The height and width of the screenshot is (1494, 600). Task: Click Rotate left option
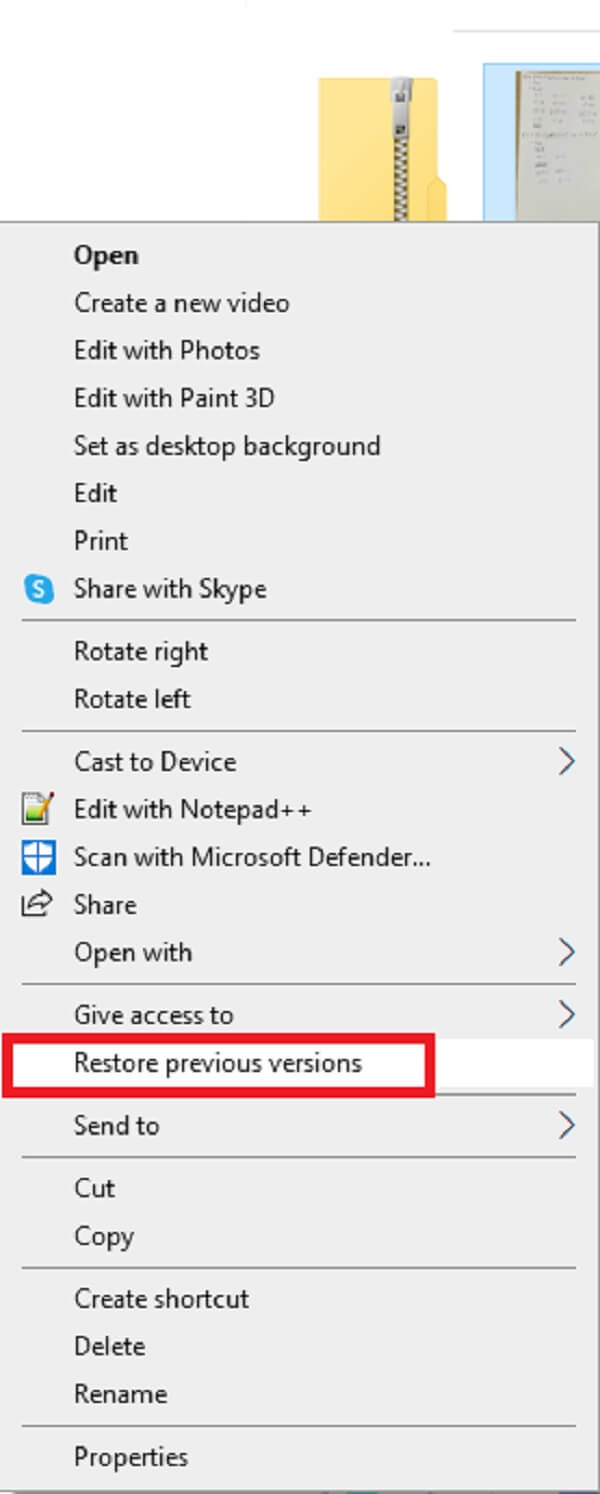132,699
